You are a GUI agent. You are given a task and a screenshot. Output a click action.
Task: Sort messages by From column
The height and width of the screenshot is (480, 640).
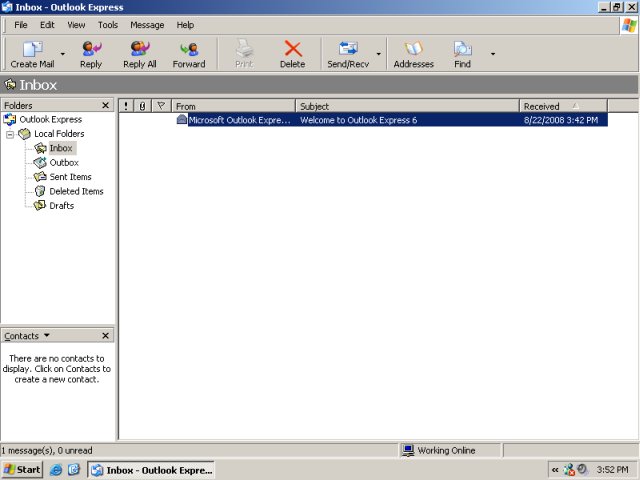[233, 106]
